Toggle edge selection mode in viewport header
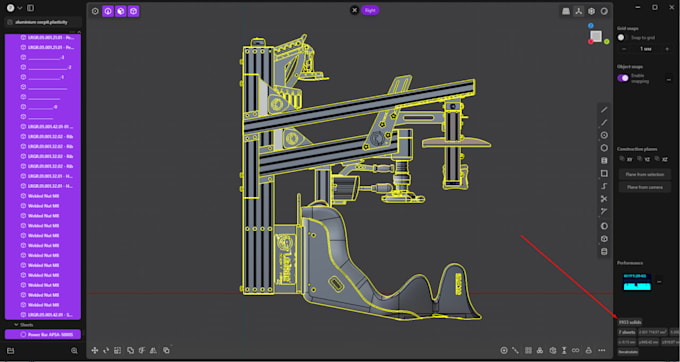Viewport: 680px width, 362px height. coord(108,11)
